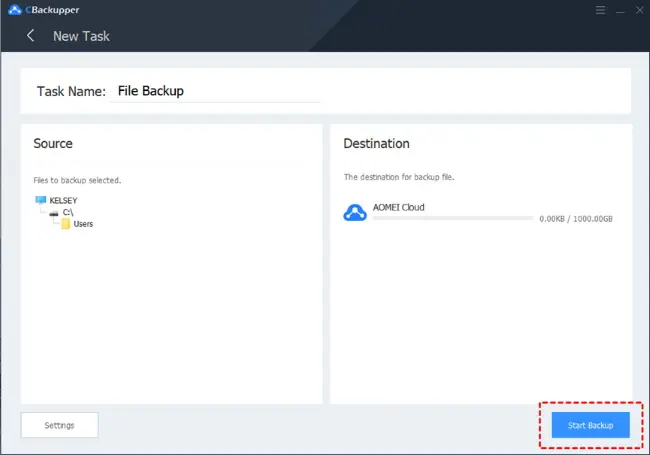The height and width of the screenshot is (455, 650).
Task: Click the AOMEI Cloud icon in Destination
Action: pyautogui.click(x=355, y=213)
